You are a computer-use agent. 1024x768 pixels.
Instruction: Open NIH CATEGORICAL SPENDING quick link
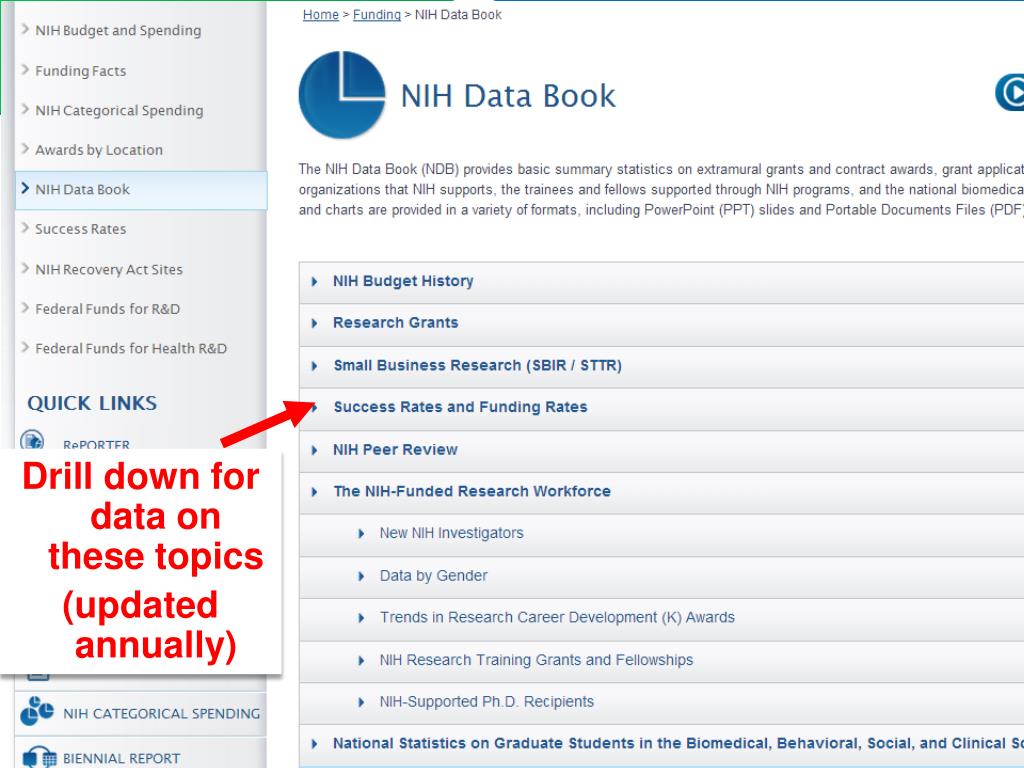[161, 713]
